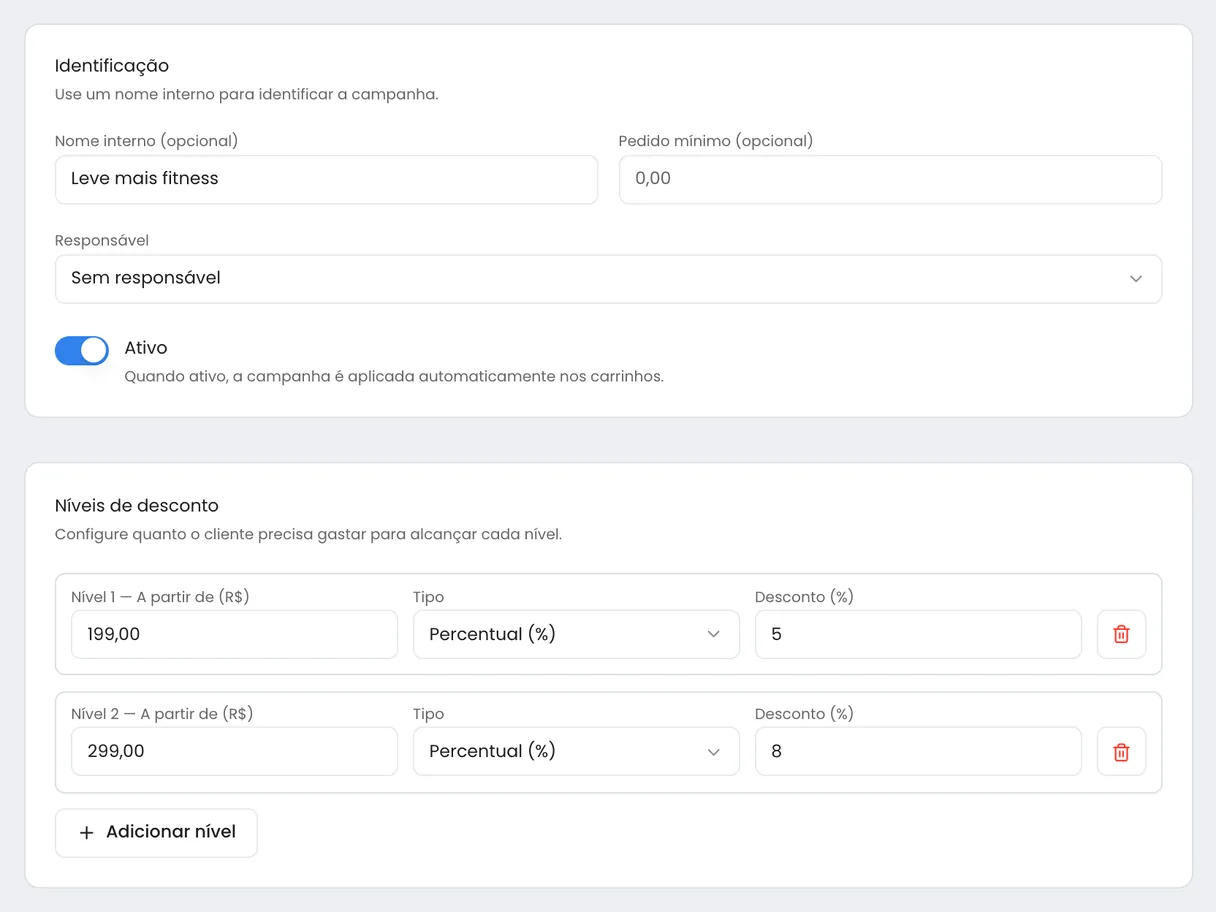The height and width of the screenshot is (912, 1216).
Task: Edit the Nível 1 threshold value 199,00
Action: pyautogui.click(x=234, y=634)
